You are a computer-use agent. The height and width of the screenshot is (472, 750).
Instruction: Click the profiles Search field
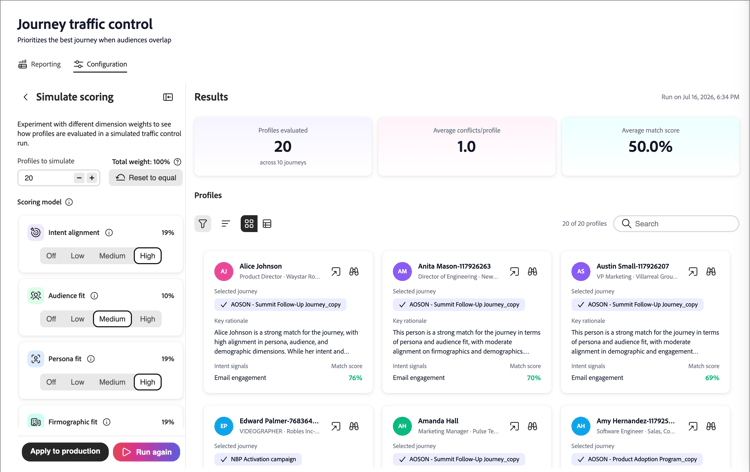click(x=676, y=223)
